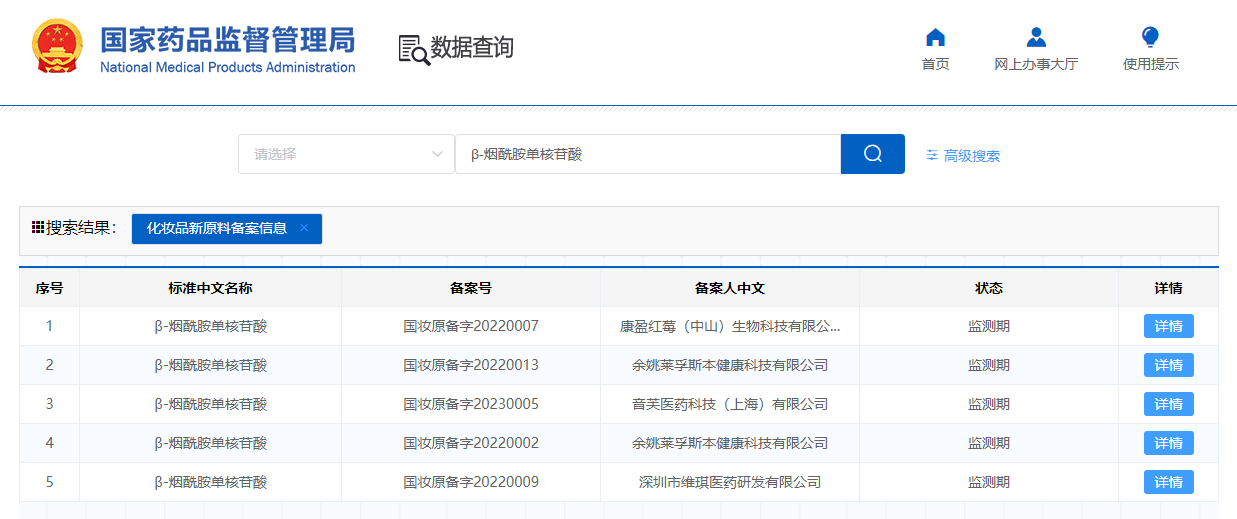
Task: Click the 国家药品监督管理局 title
Action: [x=227, y=39]
